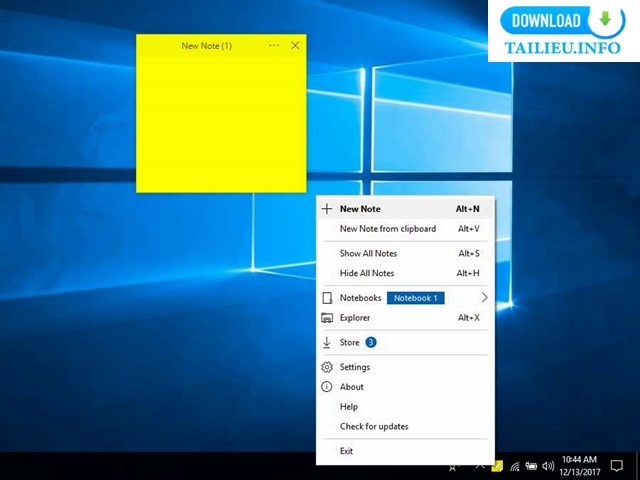Click the yellow sticky note tray icon

tap(497, 466)
